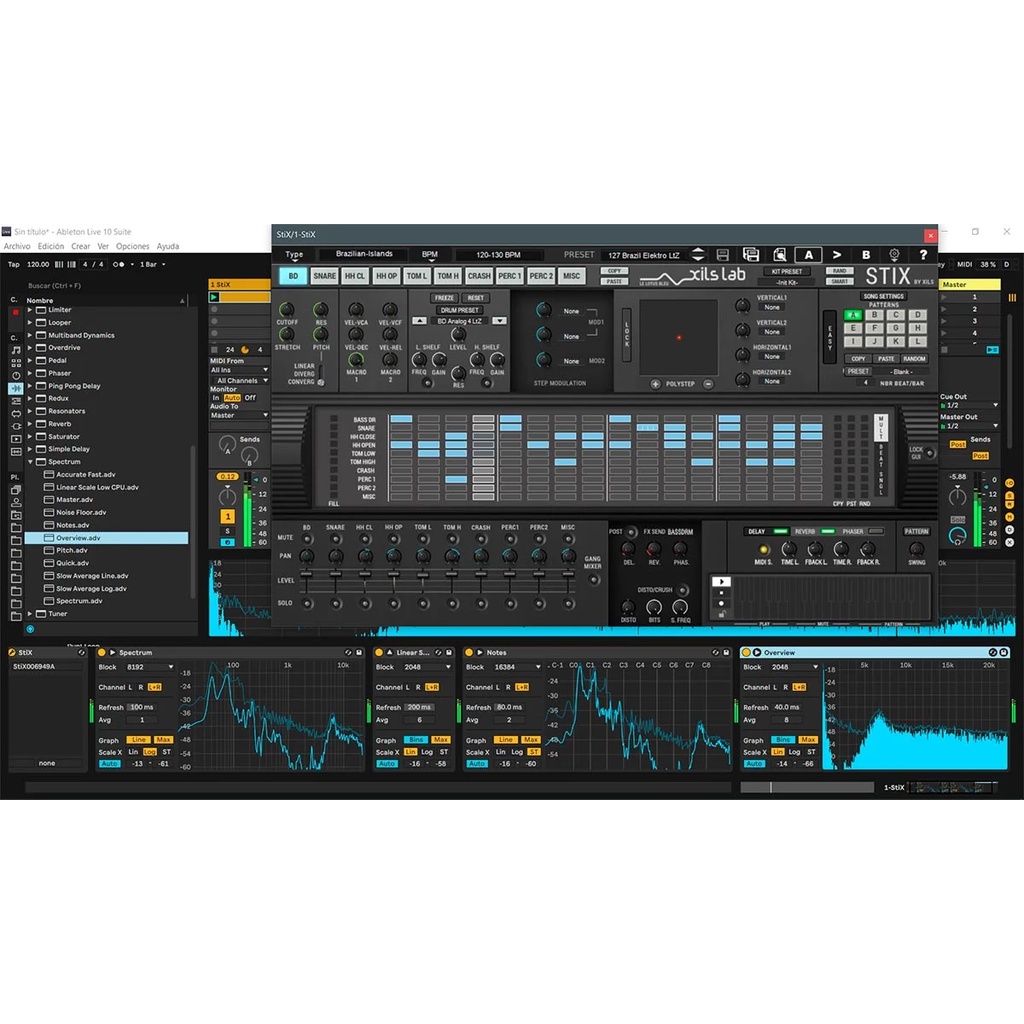Click the StiX preset search icon
This screenshot has height=1024, width=1024.
click(x=780, y=255)
